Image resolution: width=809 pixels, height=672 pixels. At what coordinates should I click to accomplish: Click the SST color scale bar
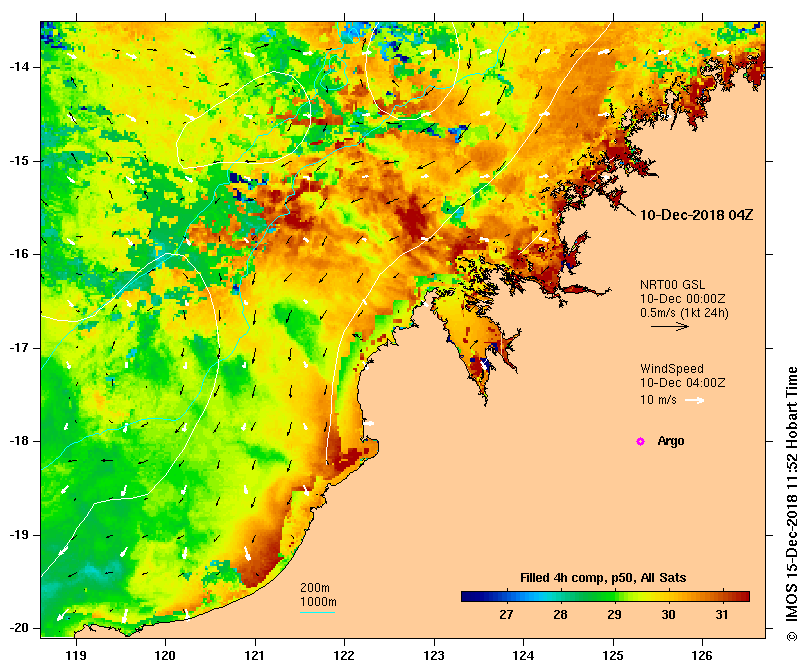click(x=605, y=597)
